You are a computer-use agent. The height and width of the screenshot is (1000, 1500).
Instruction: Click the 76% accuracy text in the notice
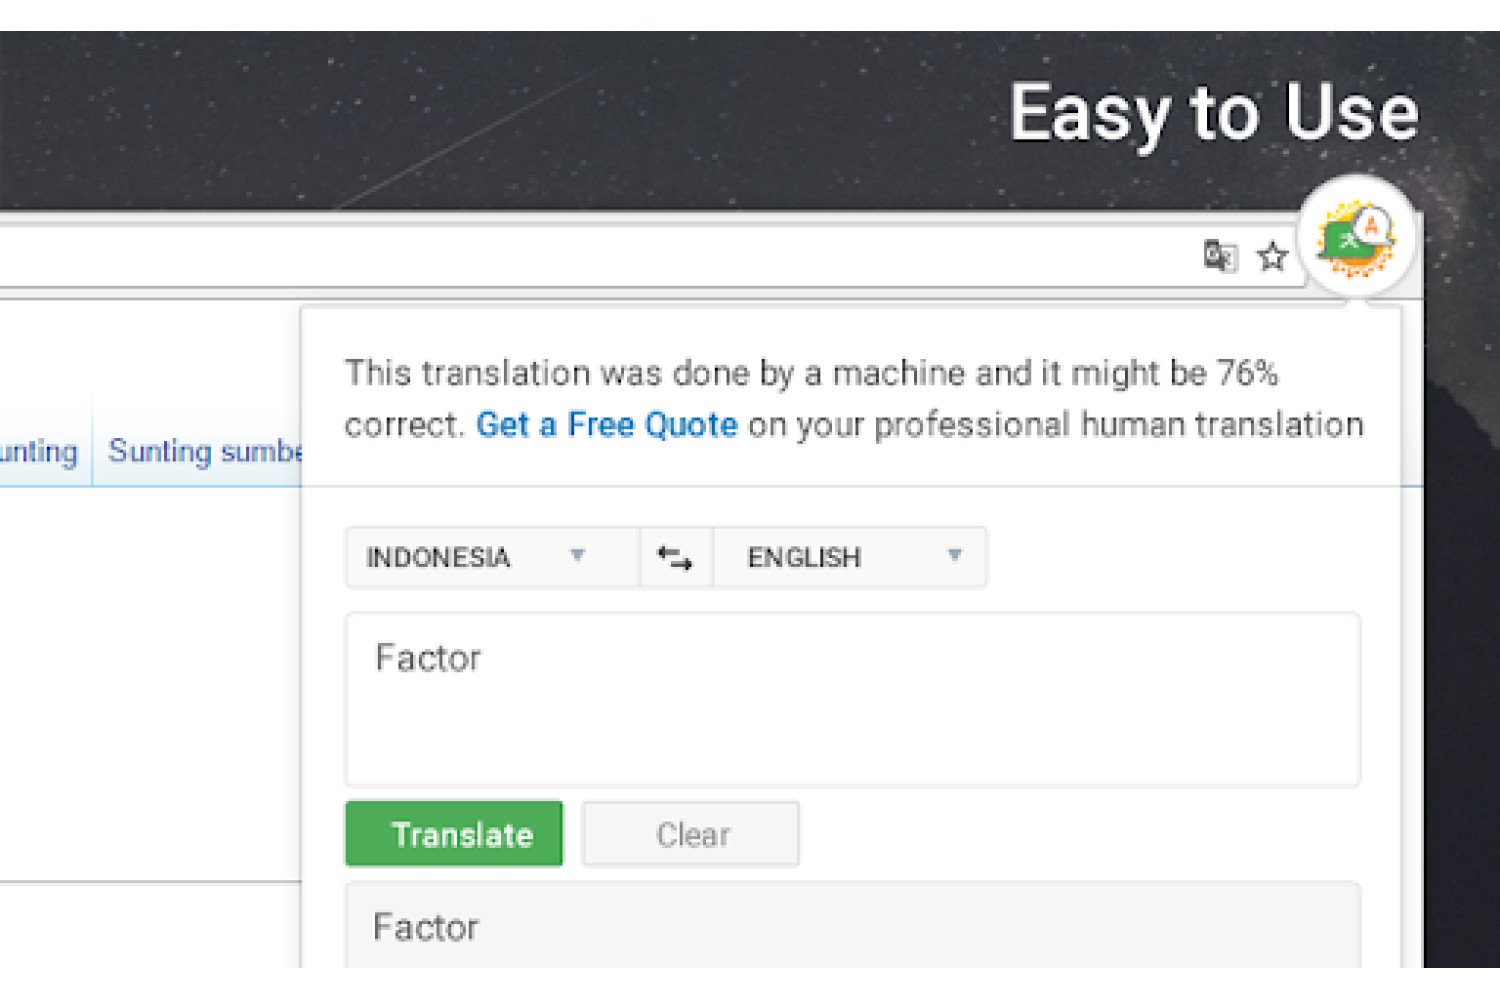tap(1247, 373)
